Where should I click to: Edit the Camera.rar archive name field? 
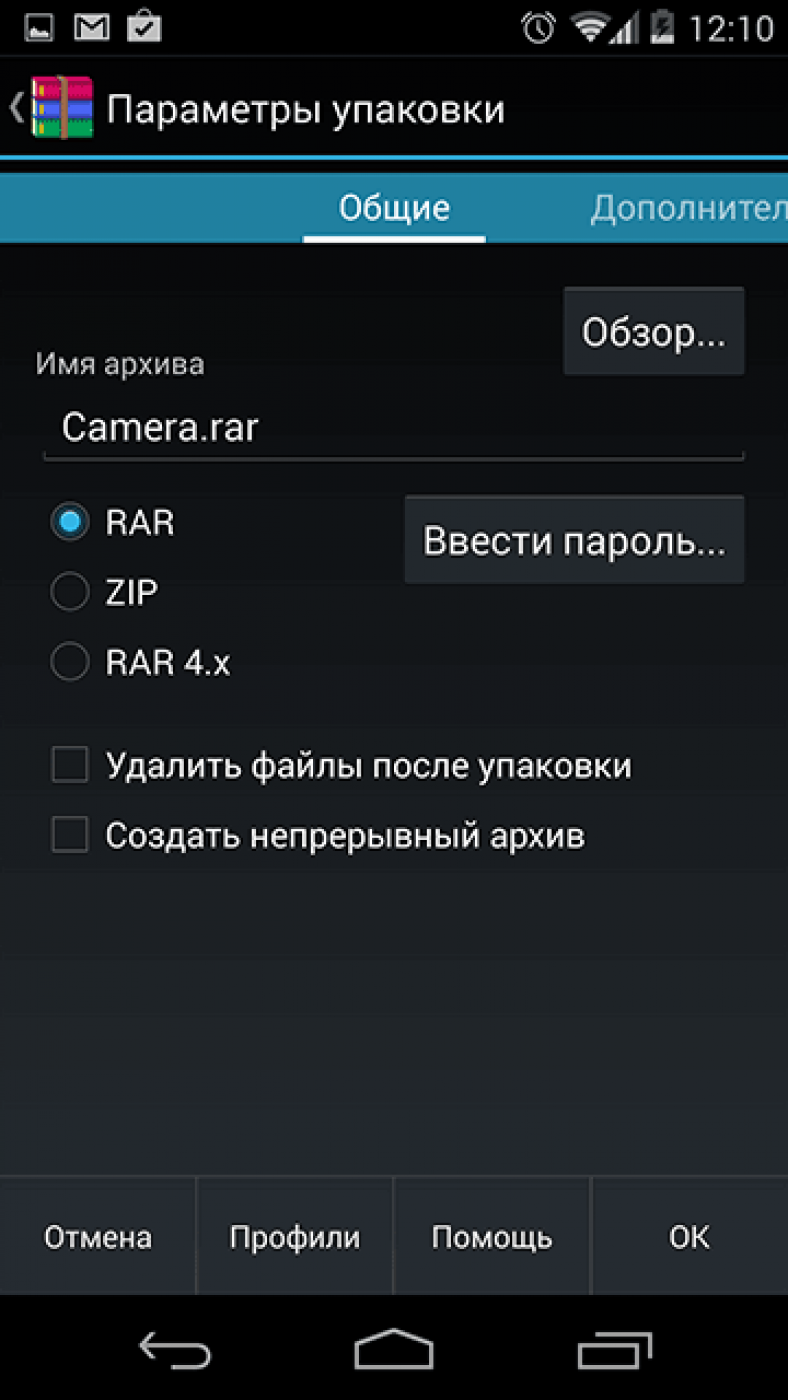tap(394, 428)
